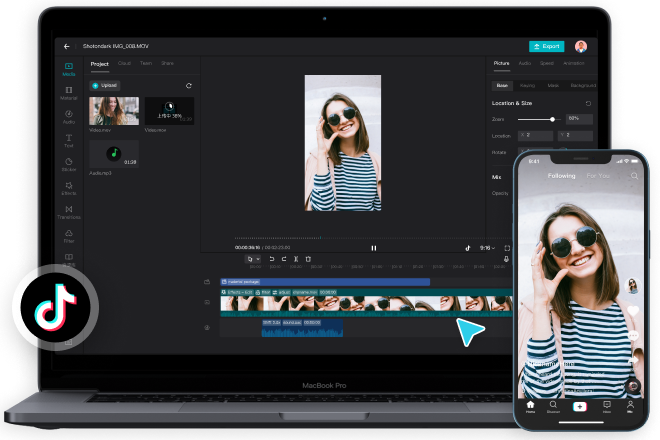Image resolution: width=660 pixels, height=440 pixels.
Task: Open the Effects sidebar icon
Action: click(69, 188)
